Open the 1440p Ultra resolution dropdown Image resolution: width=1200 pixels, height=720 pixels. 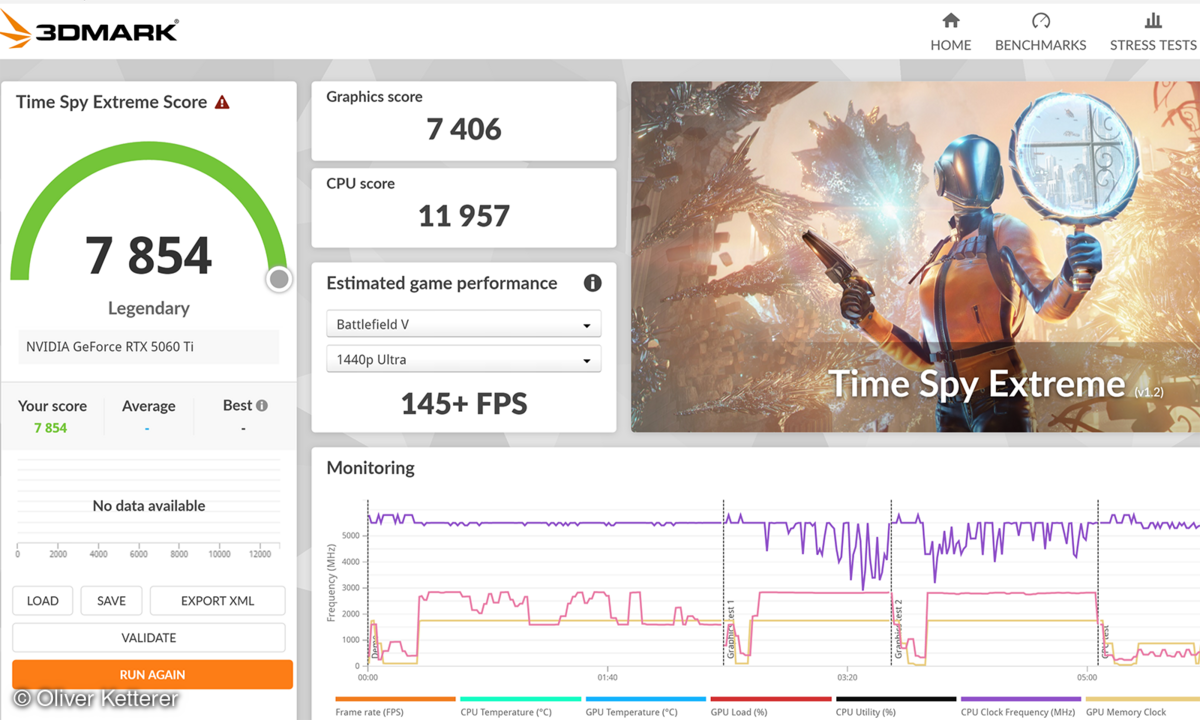(x=464, y=359)
